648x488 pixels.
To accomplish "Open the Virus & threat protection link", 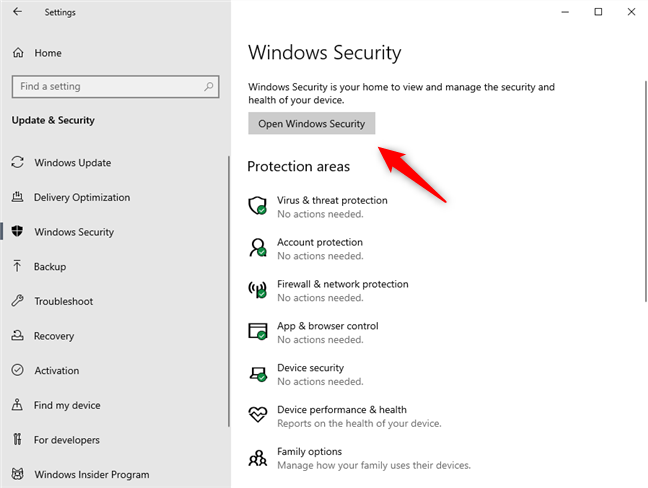I will pos(332,200).
